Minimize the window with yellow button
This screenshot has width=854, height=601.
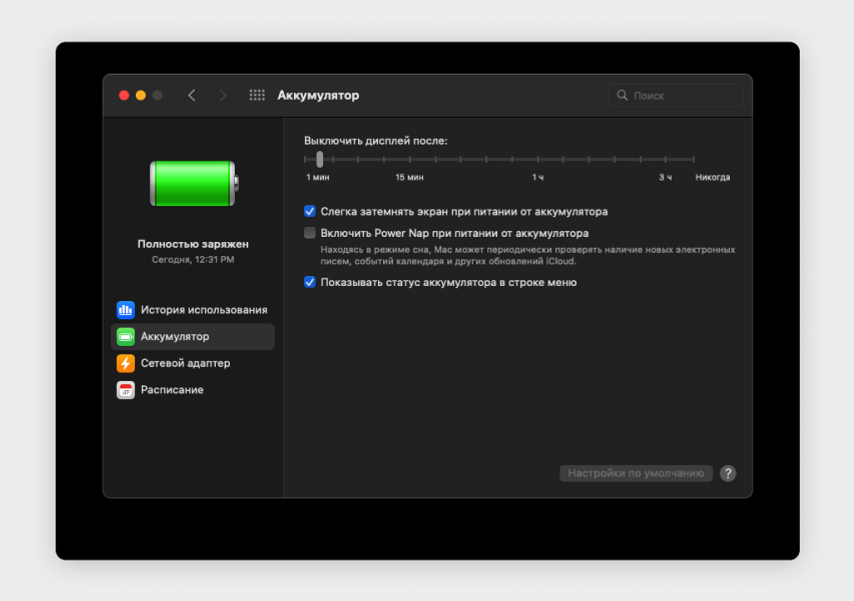(x=141, y=95)
